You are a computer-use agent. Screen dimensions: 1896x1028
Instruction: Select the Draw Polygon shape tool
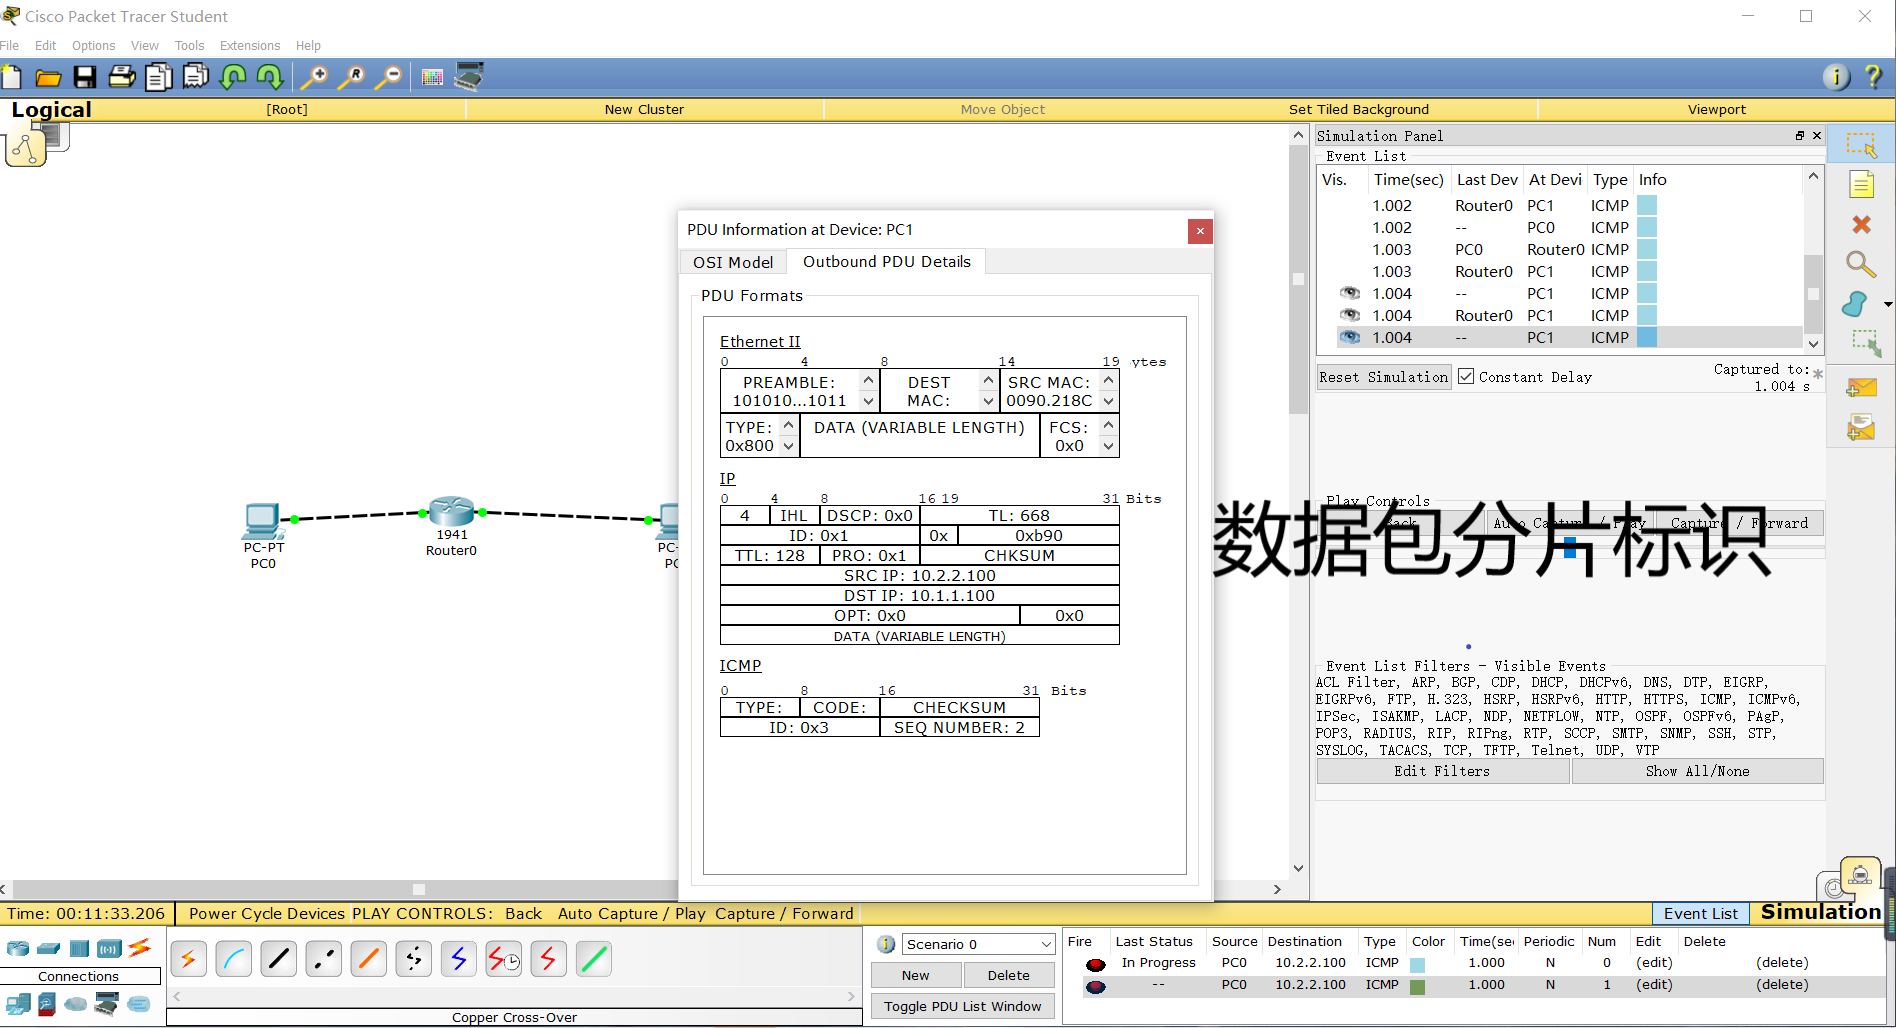1855,304
